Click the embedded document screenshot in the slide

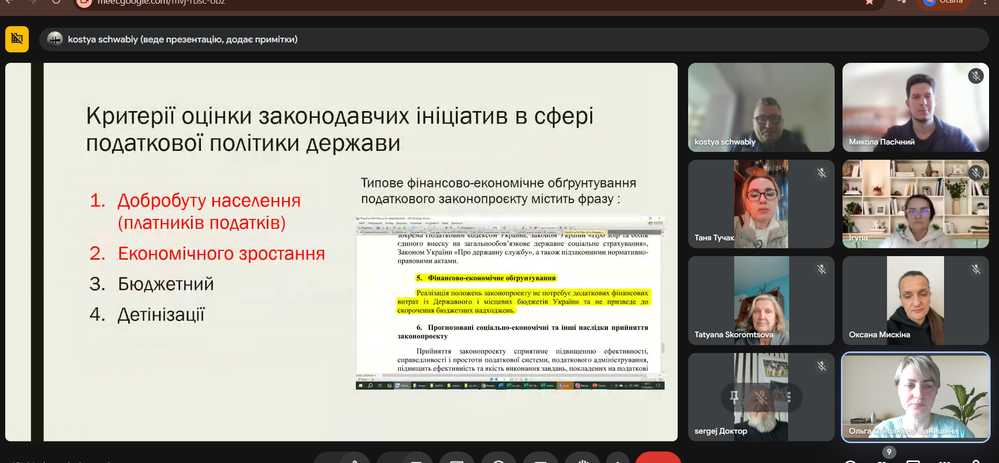coord(510,301)
